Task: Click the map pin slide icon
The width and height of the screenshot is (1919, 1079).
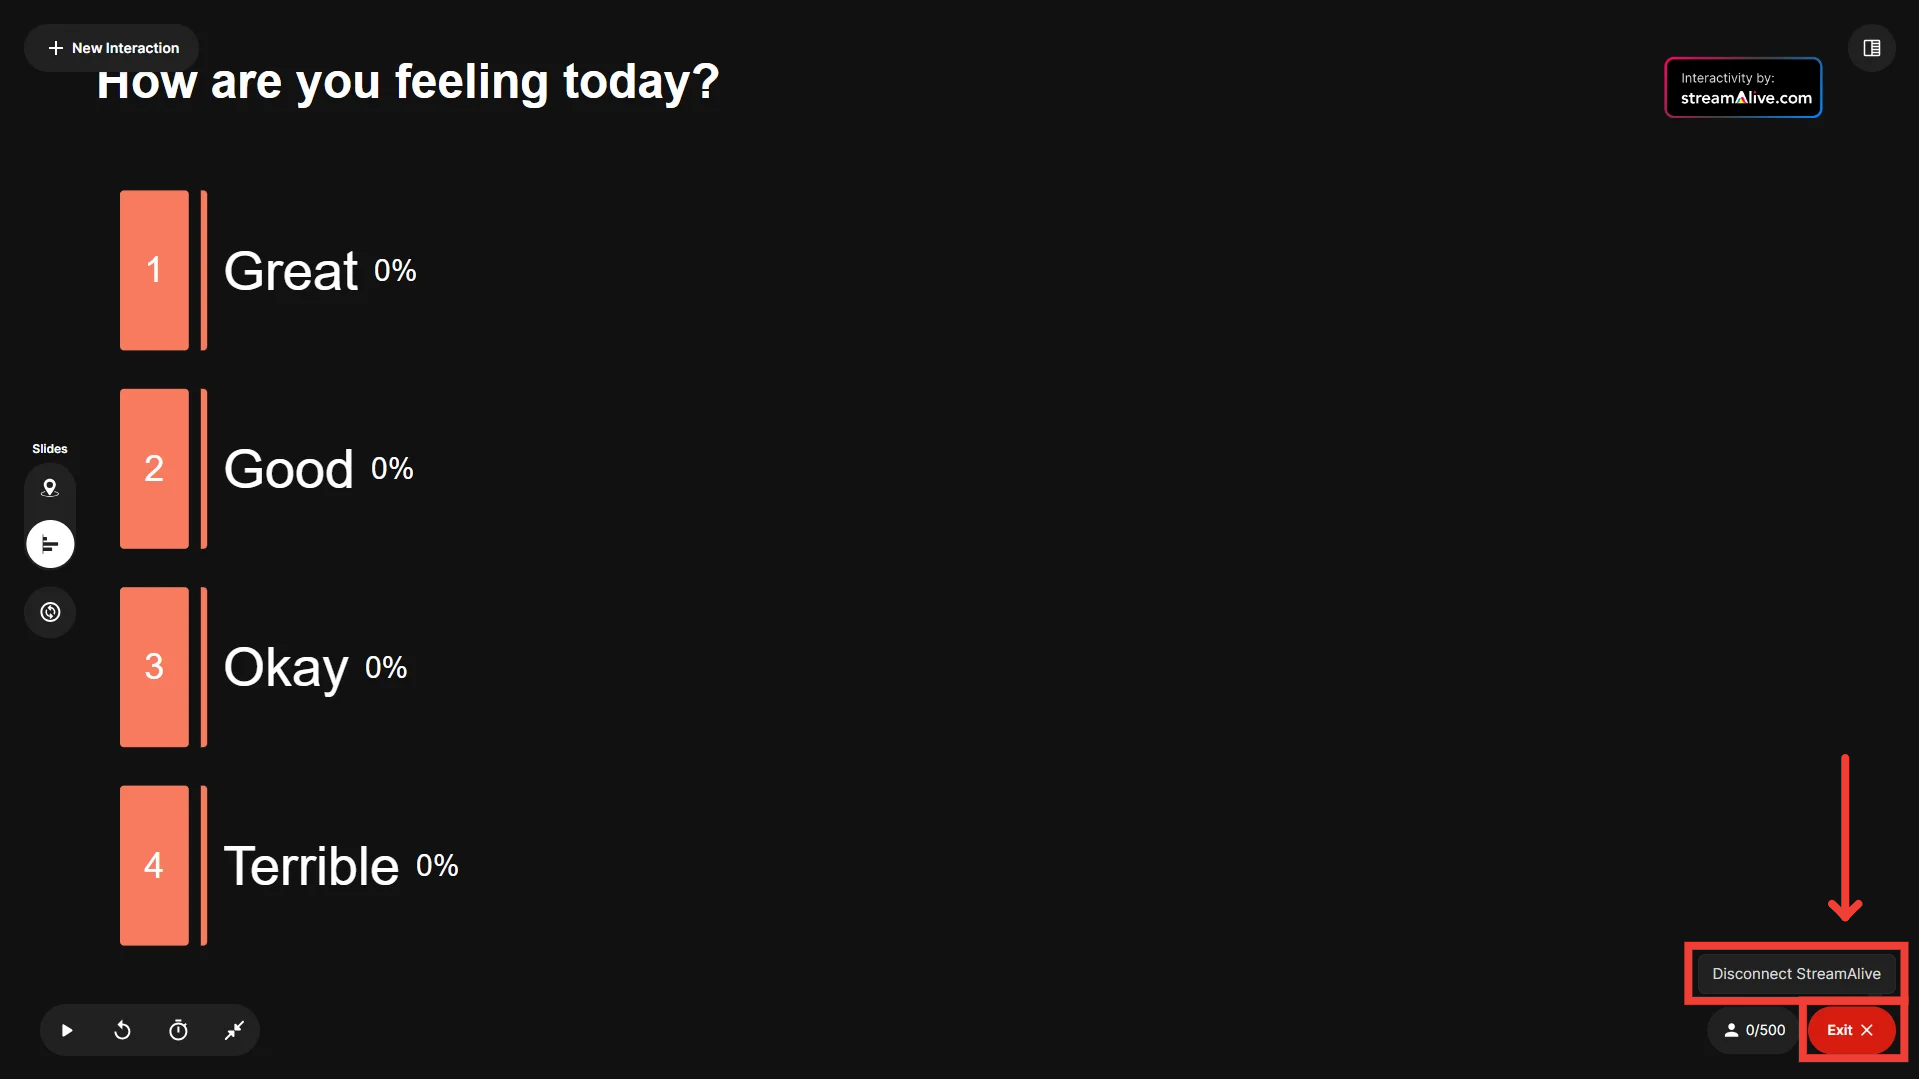Action: tap(50, 488)
